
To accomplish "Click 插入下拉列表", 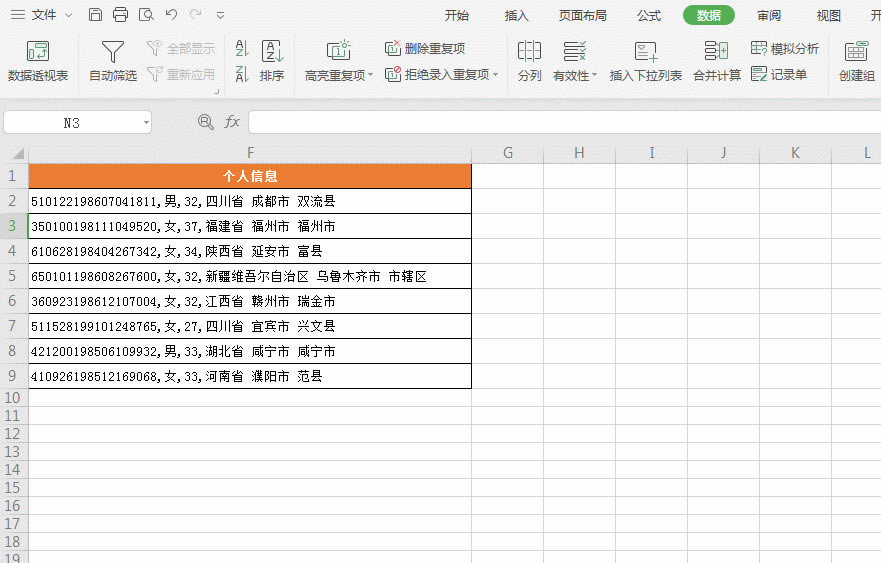I will [646, 61].
